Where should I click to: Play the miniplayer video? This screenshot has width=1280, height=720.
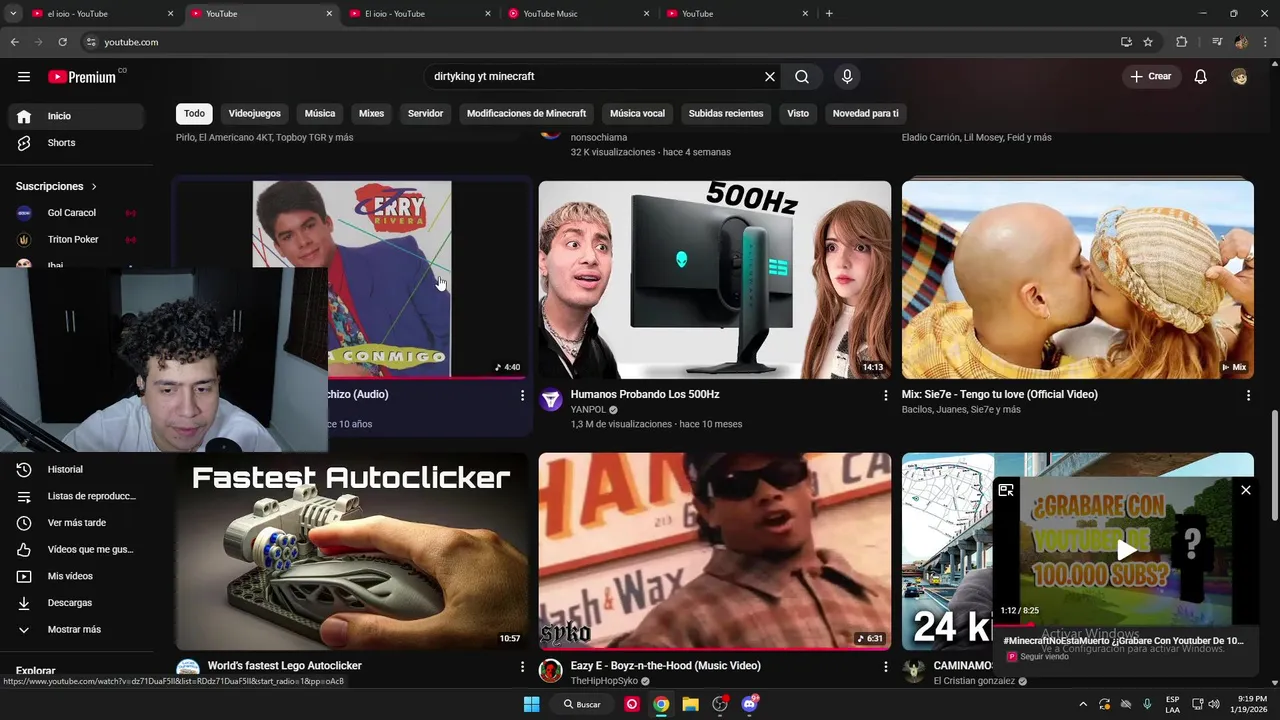tap(1127, 549)
